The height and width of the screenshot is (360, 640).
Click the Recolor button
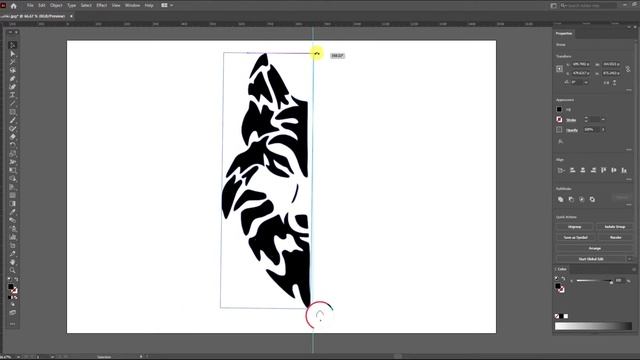616,237
